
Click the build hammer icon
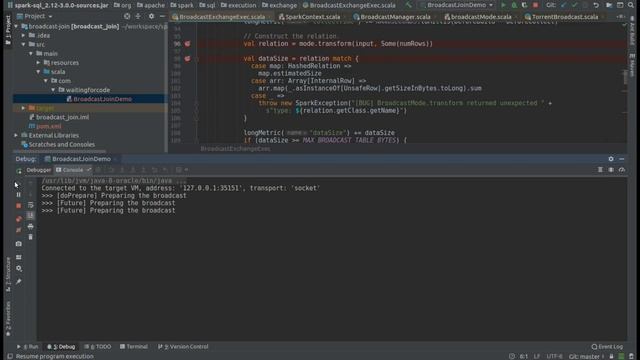[x=409, y=5]
